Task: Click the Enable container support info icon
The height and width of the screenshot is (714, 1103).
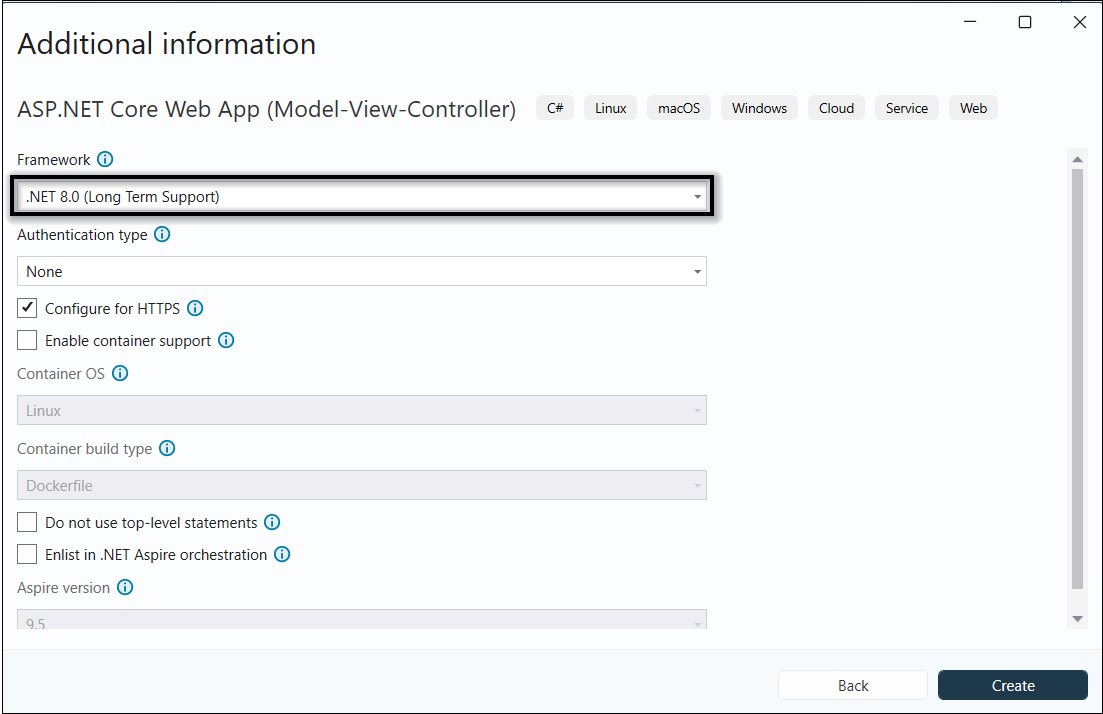Action: coord(225,340)
